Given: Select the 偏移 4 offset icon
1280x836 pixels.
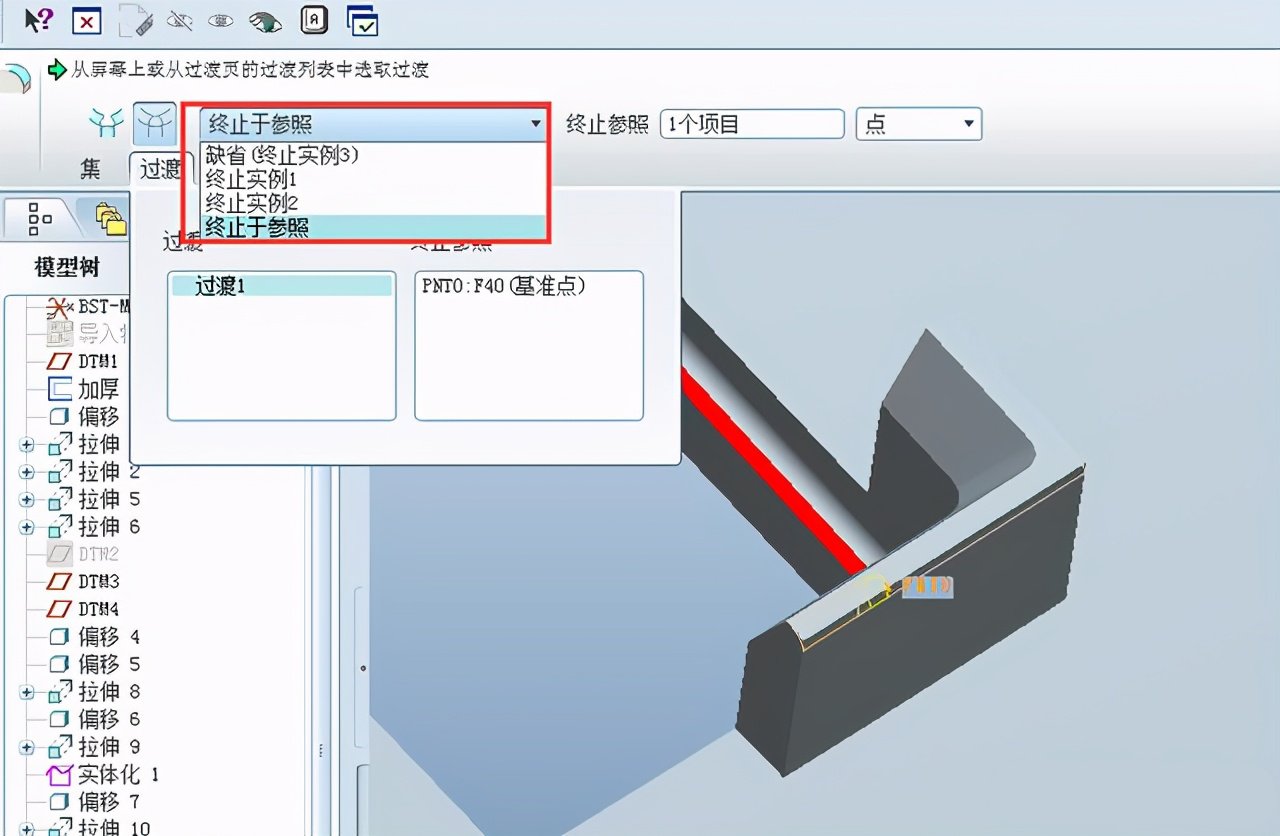Looking at the screenshot, I should pos(60,637).
